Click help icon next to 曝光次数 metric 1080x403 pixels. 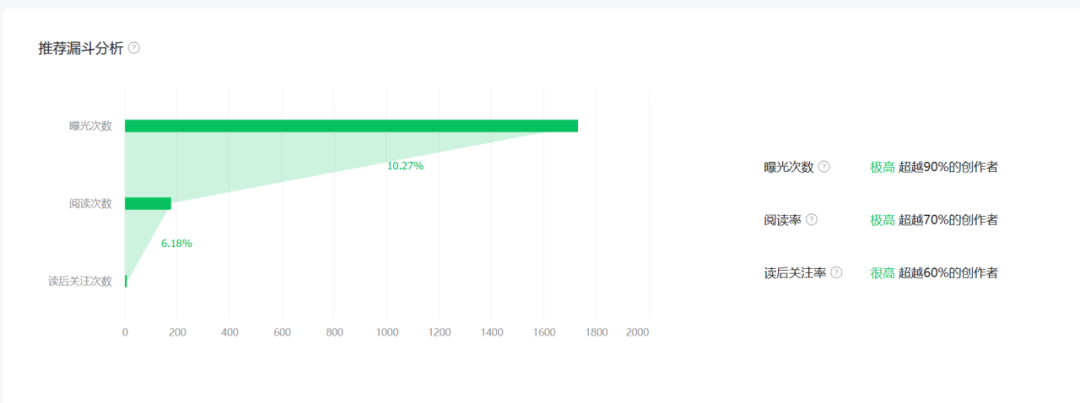[x=824, y=167]
